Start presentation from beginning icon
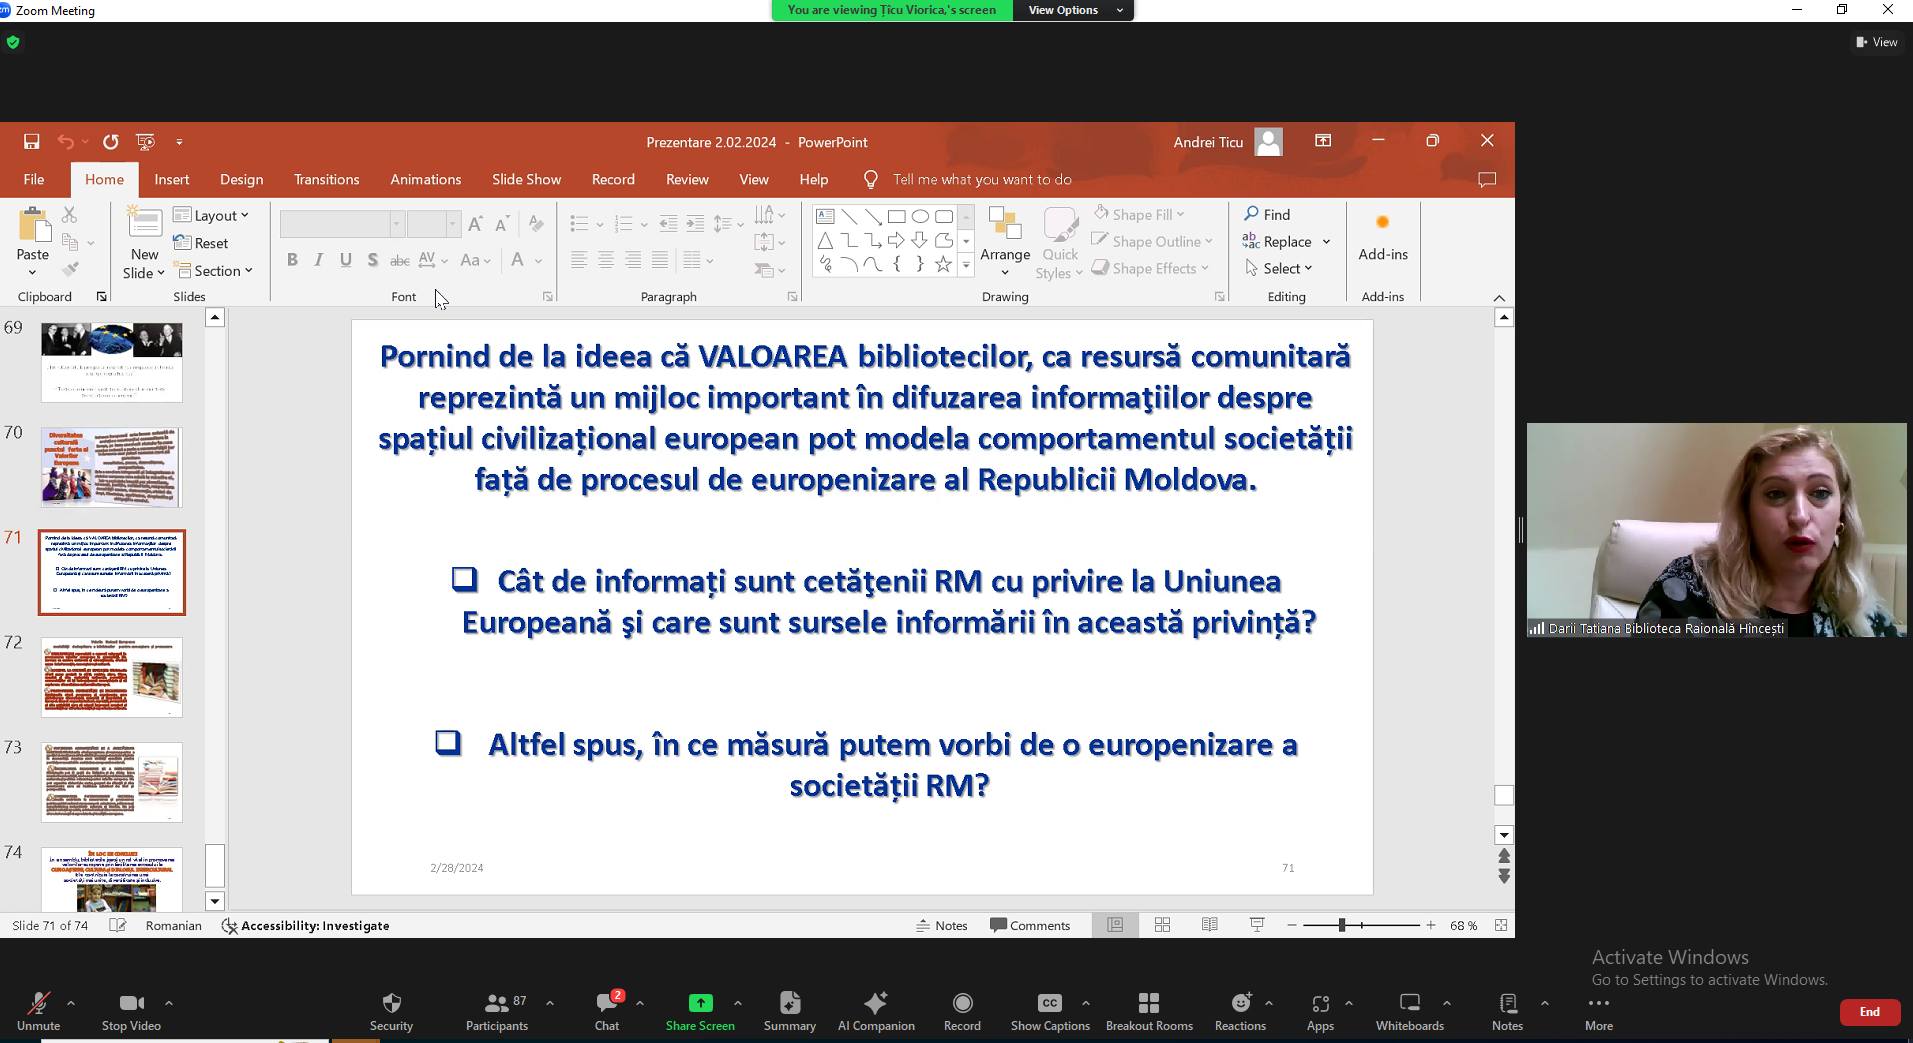1913x1043 pixels. (x=145, y=142)
